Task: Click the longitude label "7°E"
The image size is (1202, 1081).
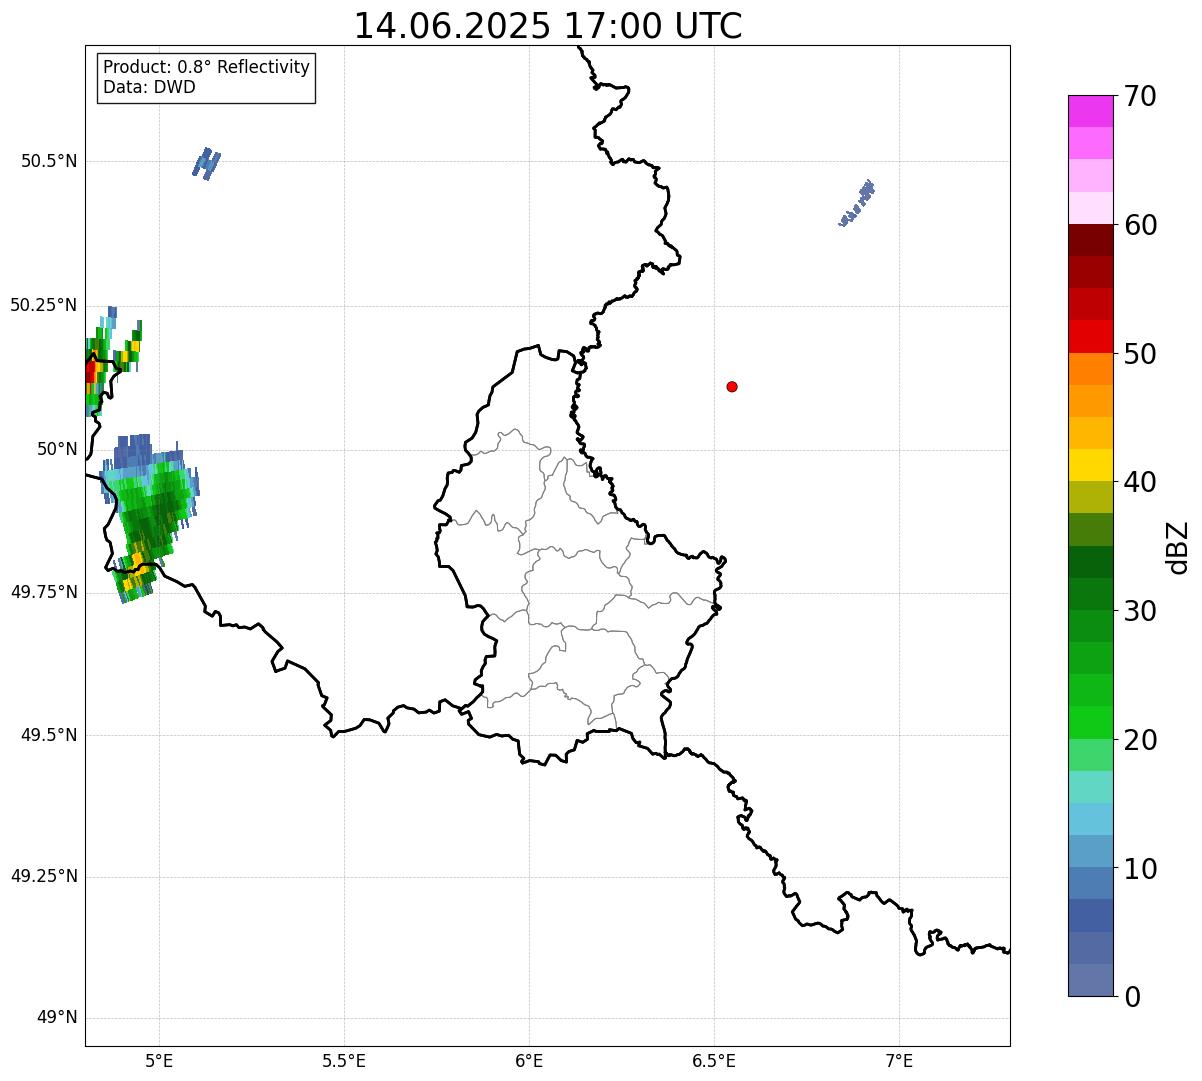Action: tap(900, 1060)
